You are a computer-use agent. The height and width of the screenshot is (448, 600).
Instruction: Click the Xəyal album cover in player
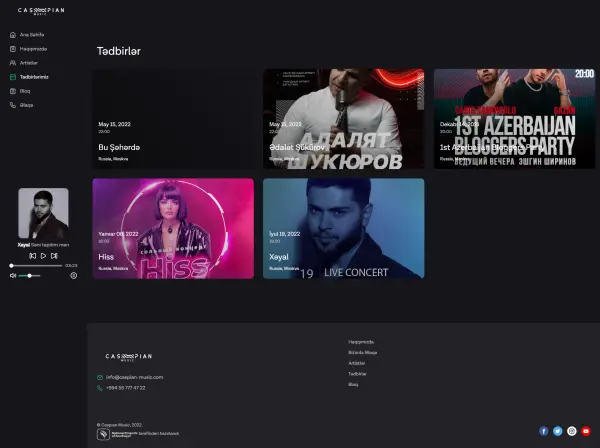click(43, 213)
